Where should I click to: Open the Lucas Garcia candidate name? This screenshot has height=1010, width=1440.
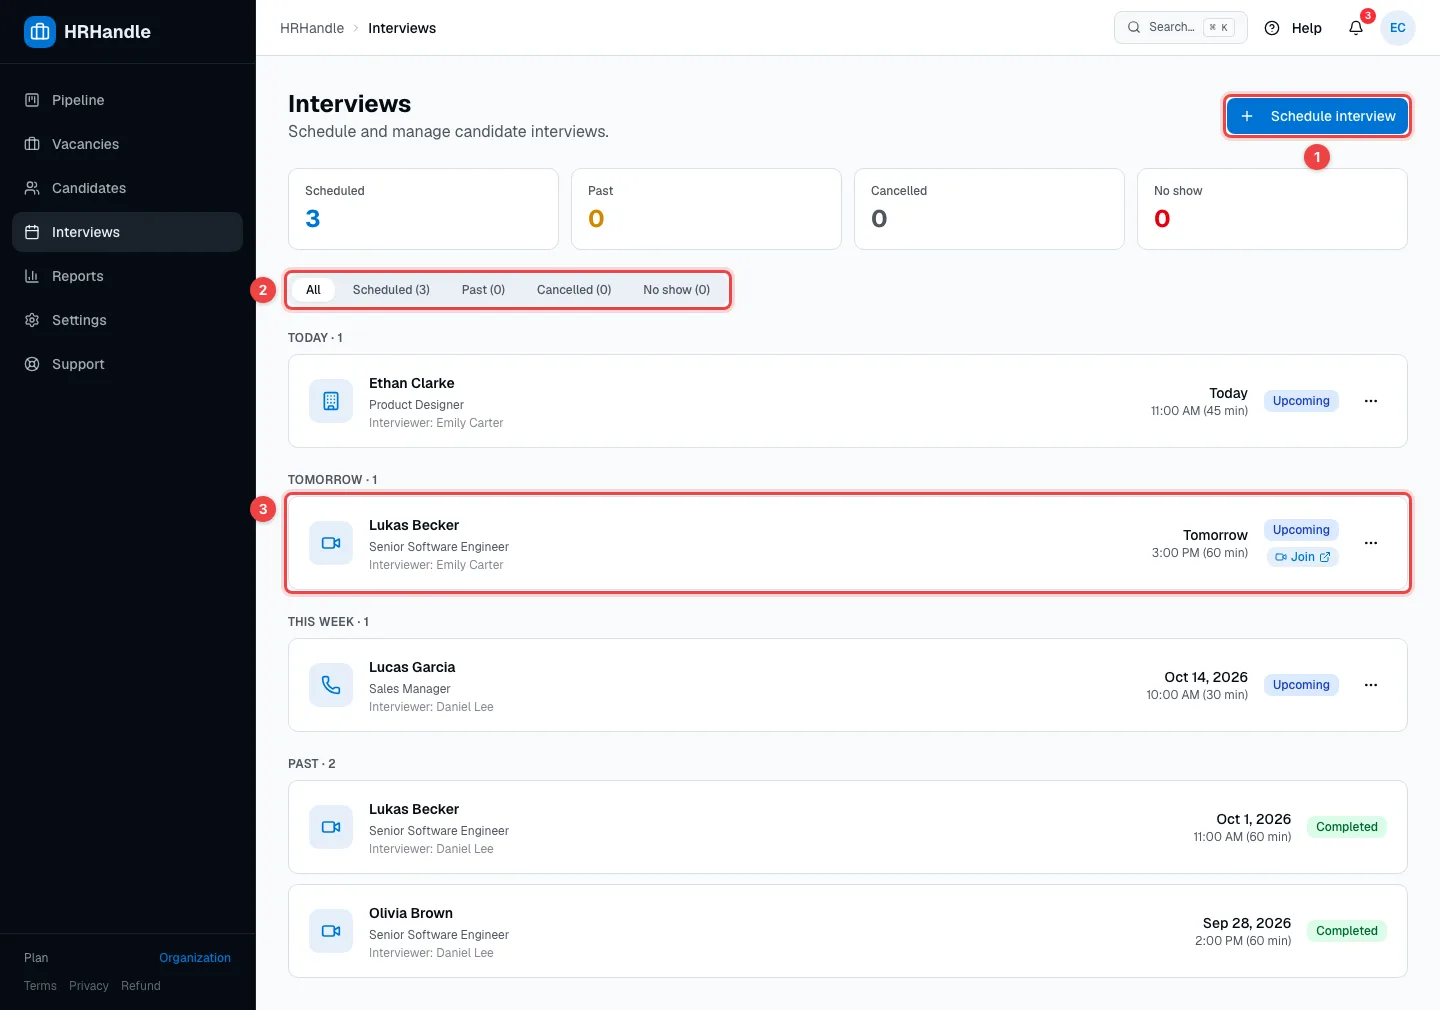(x=412, y=667)
